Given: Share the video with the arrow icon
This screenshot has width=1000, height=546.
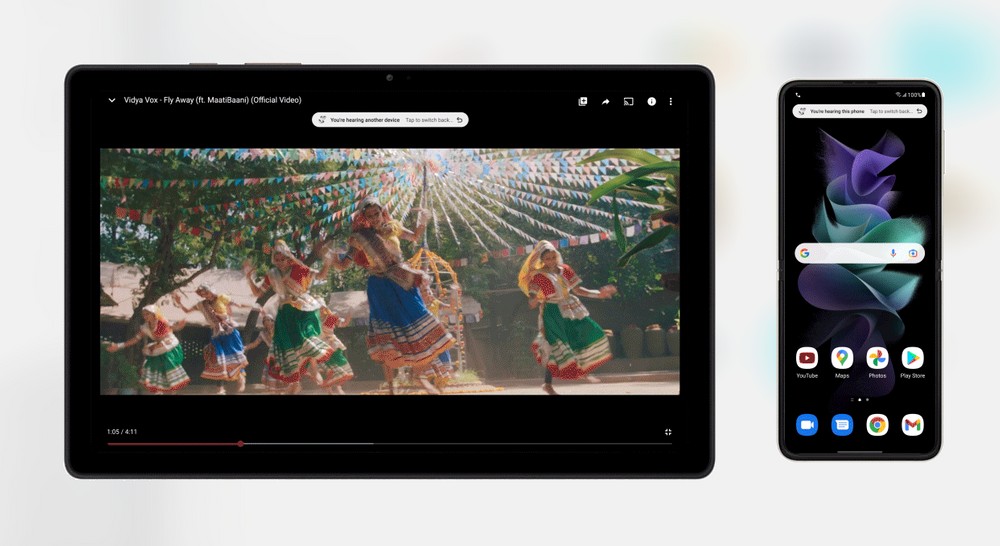Looking at the screenshot, I should 605,101.
